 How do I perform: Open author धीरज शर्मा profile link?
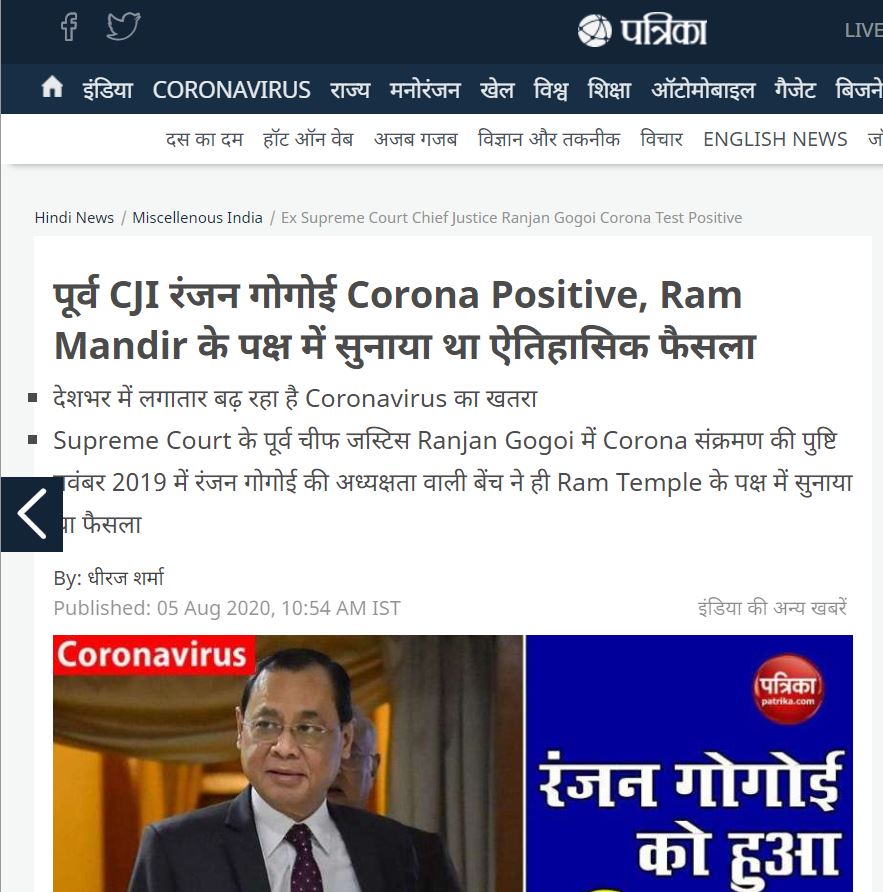pyautogui.click(x=126, y=578)
